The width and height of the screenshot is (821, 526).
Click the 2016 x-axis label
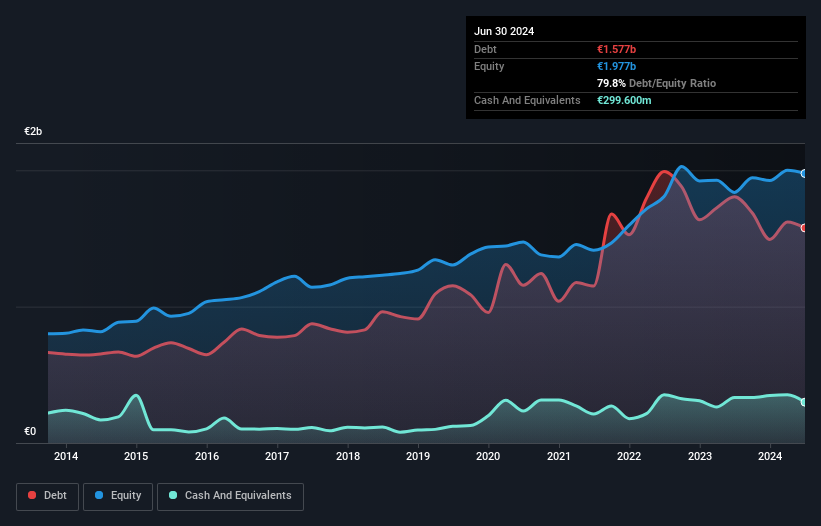[x=207, y=456]
